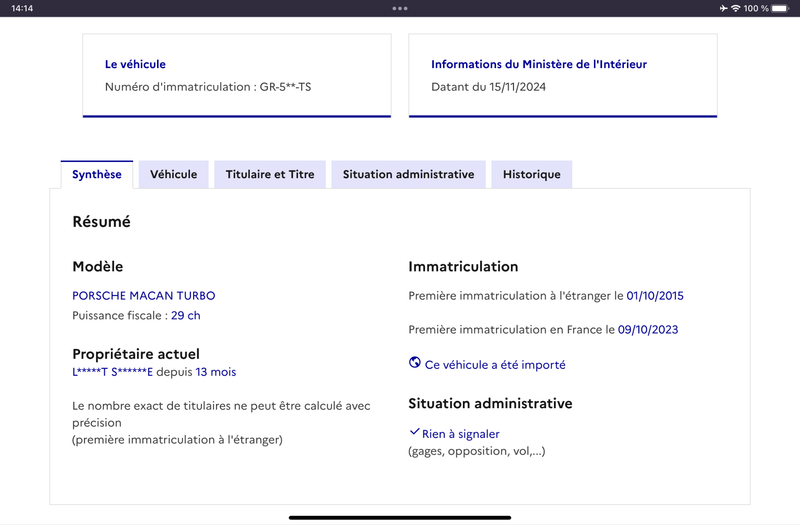Click foreign registration date 01/10/2015
The width and height of the screenshot is (800, 525).
655,296
